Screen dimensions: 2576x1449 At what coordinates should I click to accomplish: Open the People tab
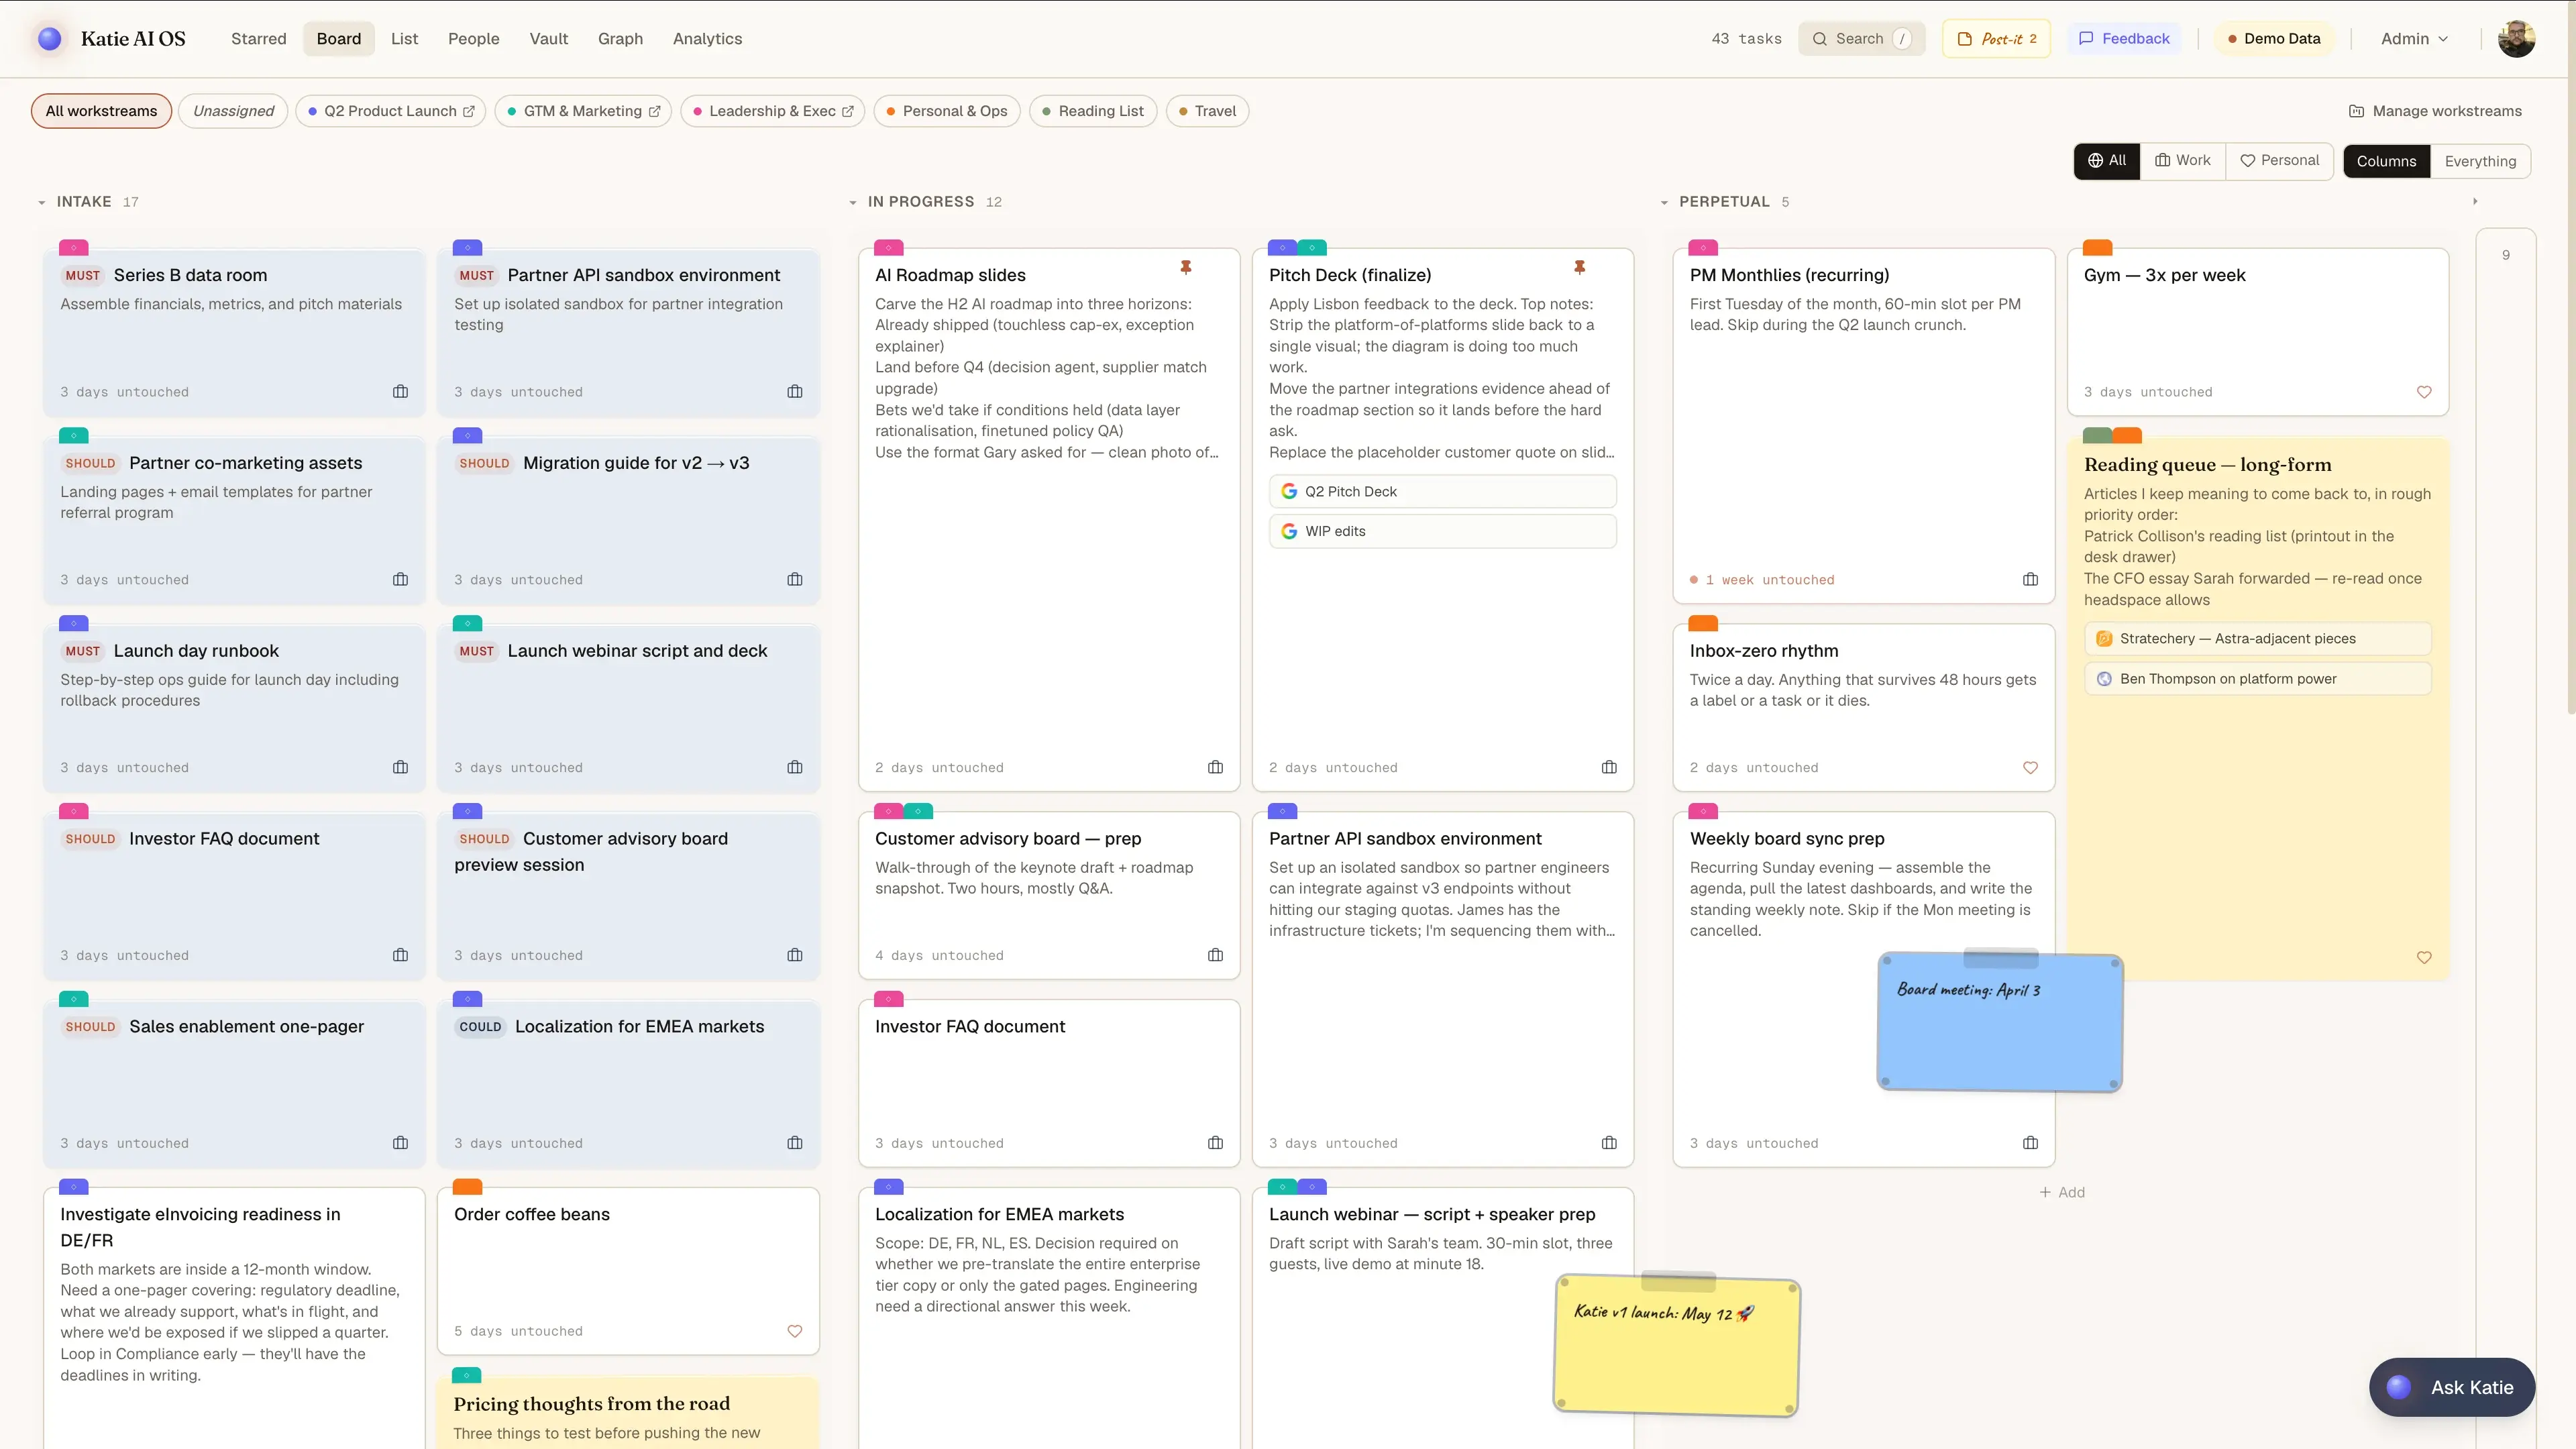(x=474, y=39)
